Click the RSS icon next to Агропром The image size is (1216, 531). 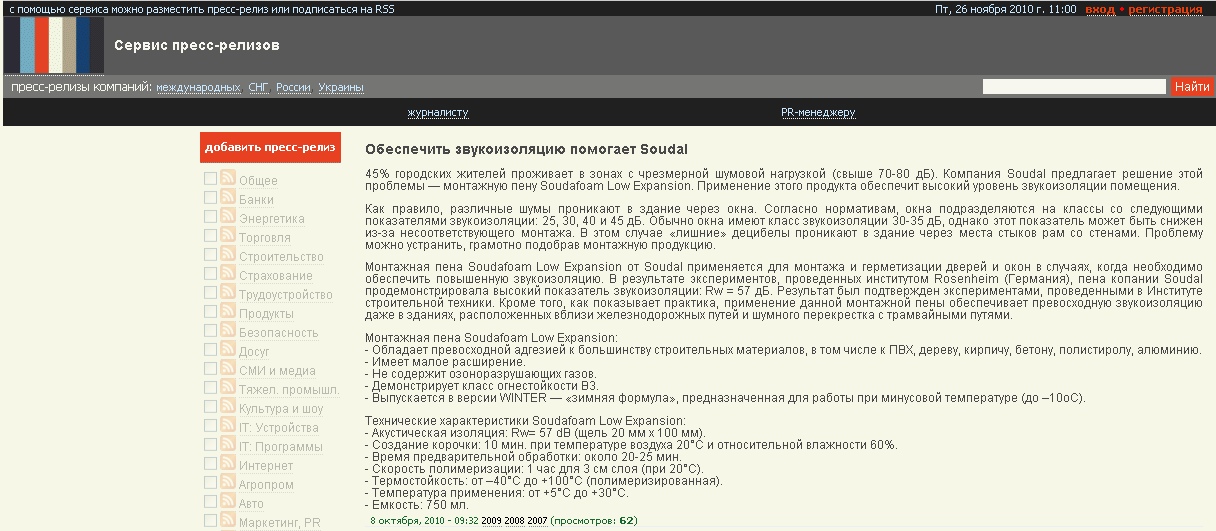pos(228,483)
